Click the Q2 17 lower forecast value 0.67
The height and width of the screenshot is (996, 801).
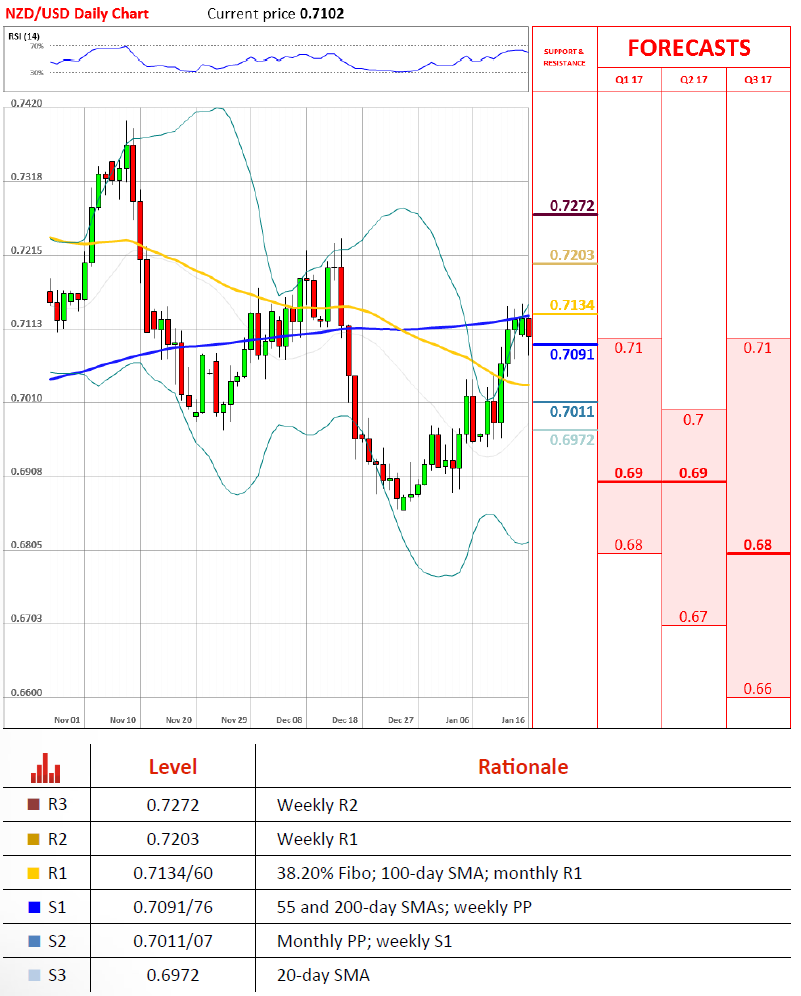coord(693,617)
